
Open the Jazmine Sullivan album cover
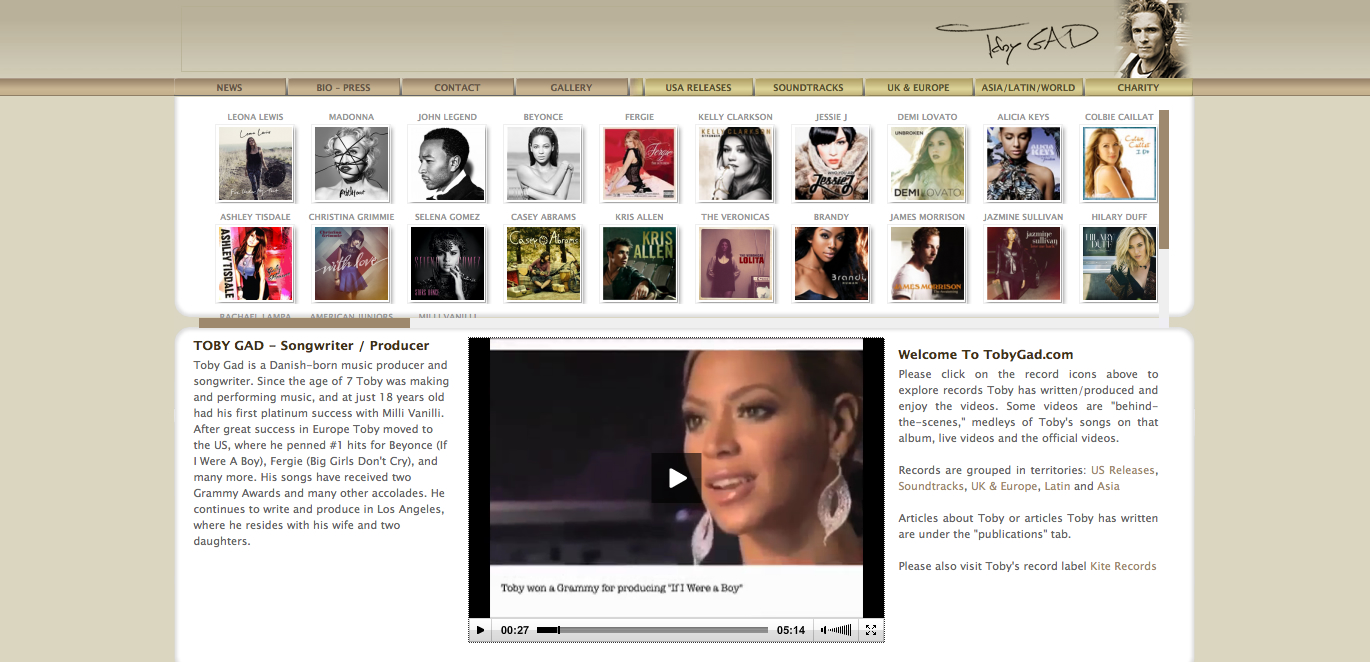point(1024,264)
